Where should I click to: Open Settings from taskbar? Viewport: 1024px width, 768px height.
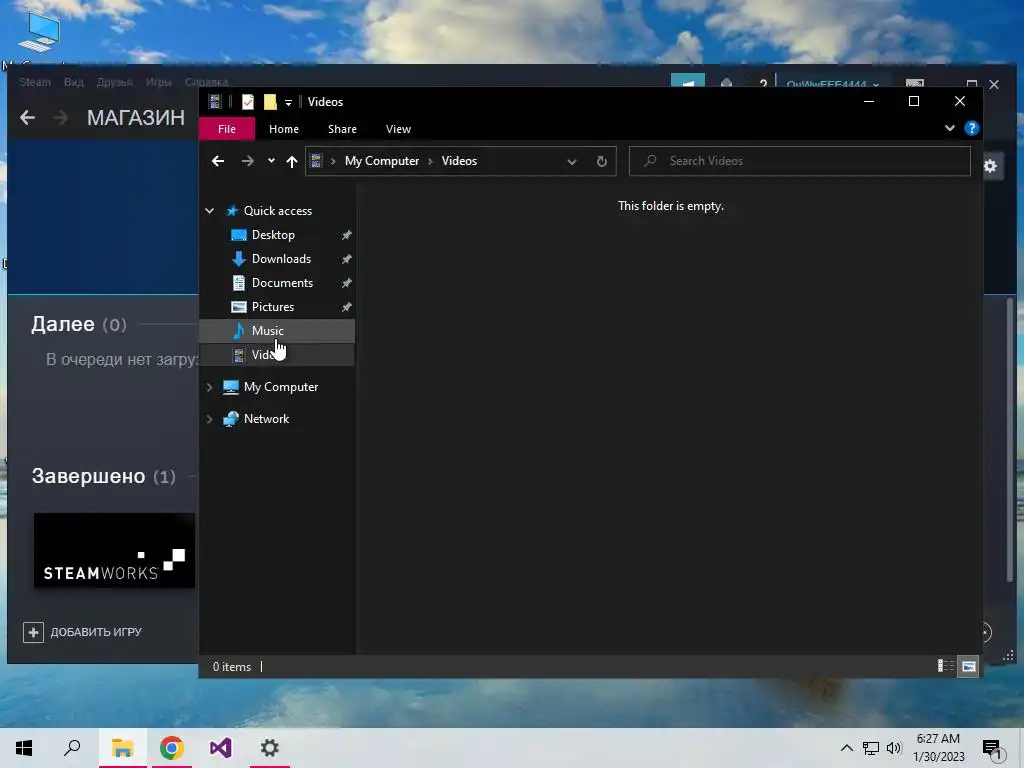pyautogui.click(x=269, y=748)
